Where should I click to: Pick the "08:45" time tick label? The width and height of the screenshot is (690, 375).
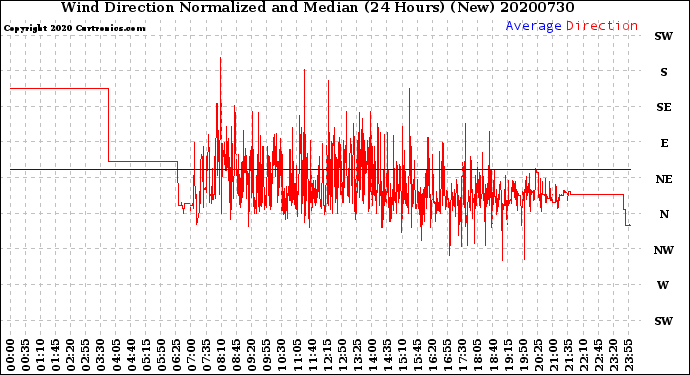point(236,355)
